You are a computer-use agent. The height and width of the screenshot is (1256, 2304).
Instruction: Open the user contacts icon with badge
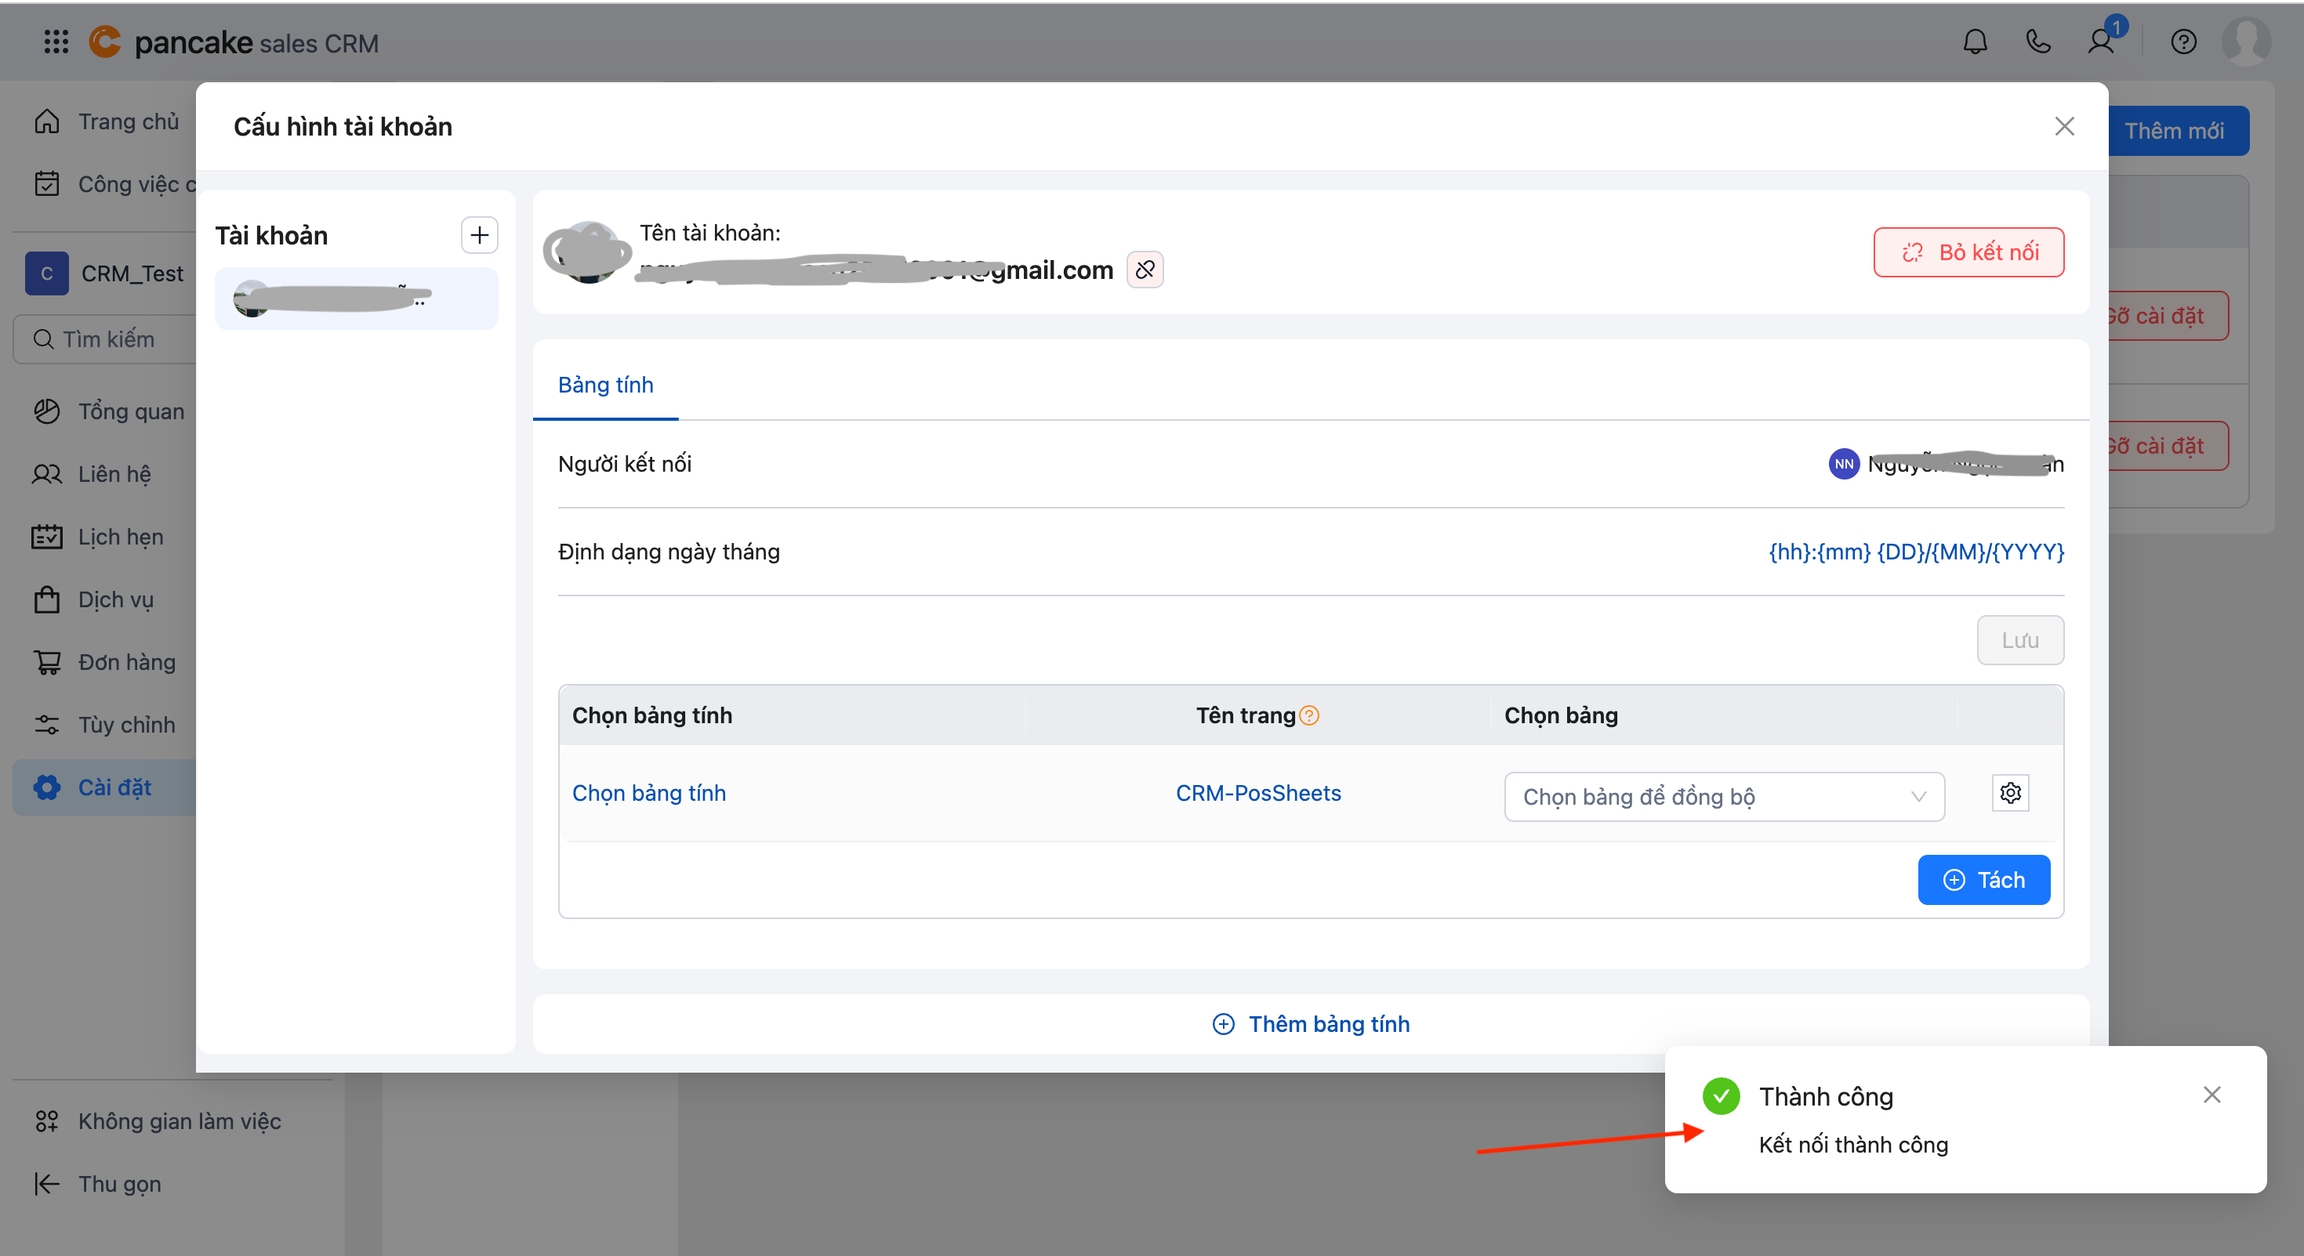tap(2101, 42)
